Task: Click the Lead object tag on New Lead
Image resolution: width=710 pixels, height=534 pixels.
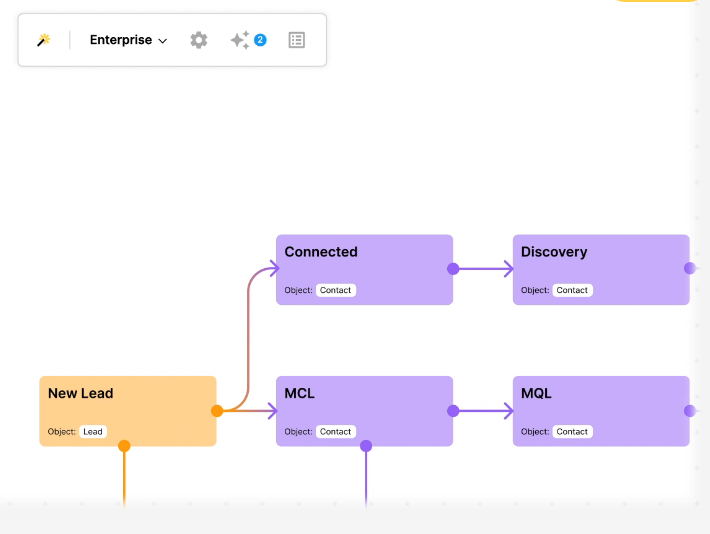Action: tap(93, 432)
